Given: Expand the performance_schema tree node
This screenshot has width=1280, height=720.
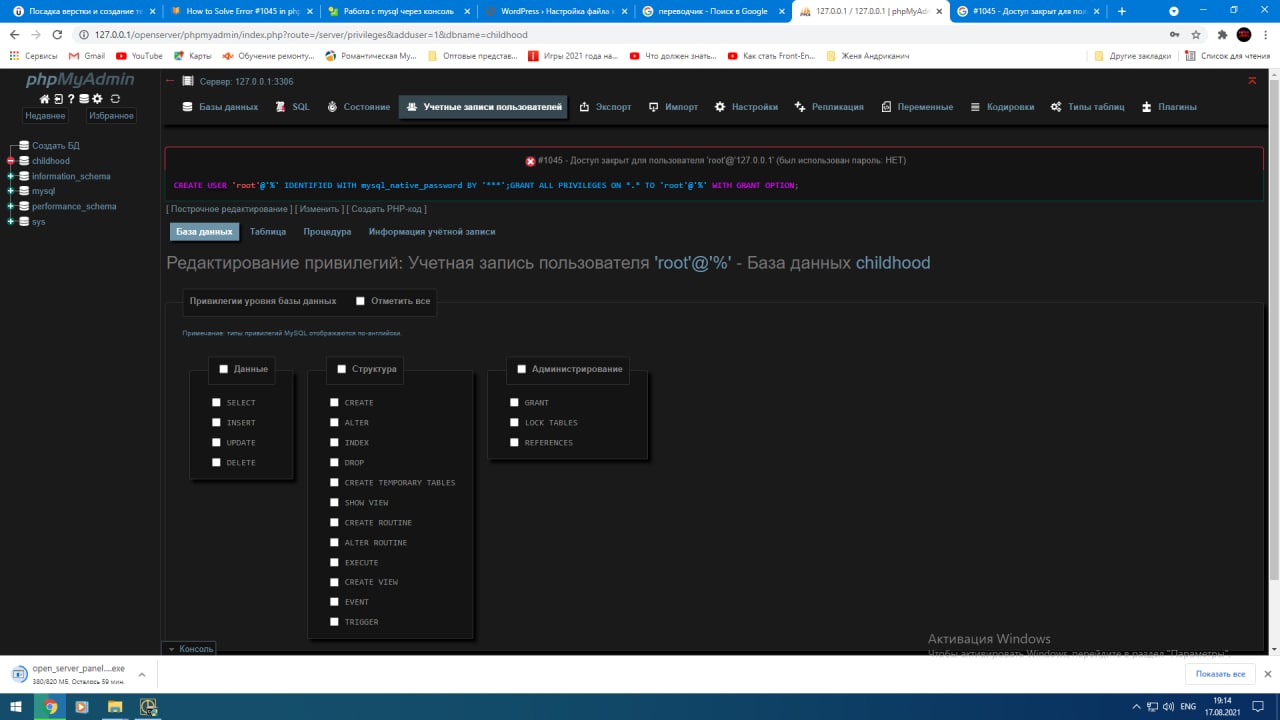Looking at the screenshot, I should pos(11,206).
